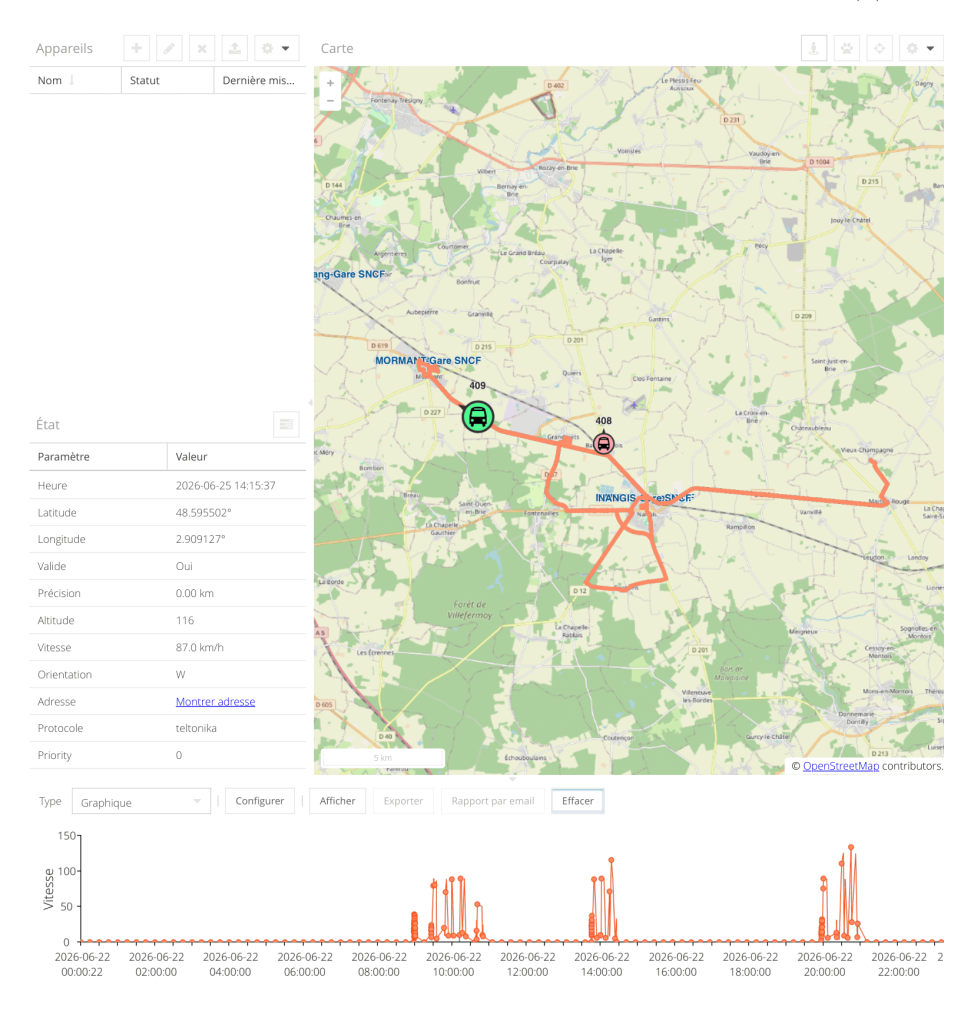Click the remove device X icon
The image size is (974, 1024).
tap(202, 48)
